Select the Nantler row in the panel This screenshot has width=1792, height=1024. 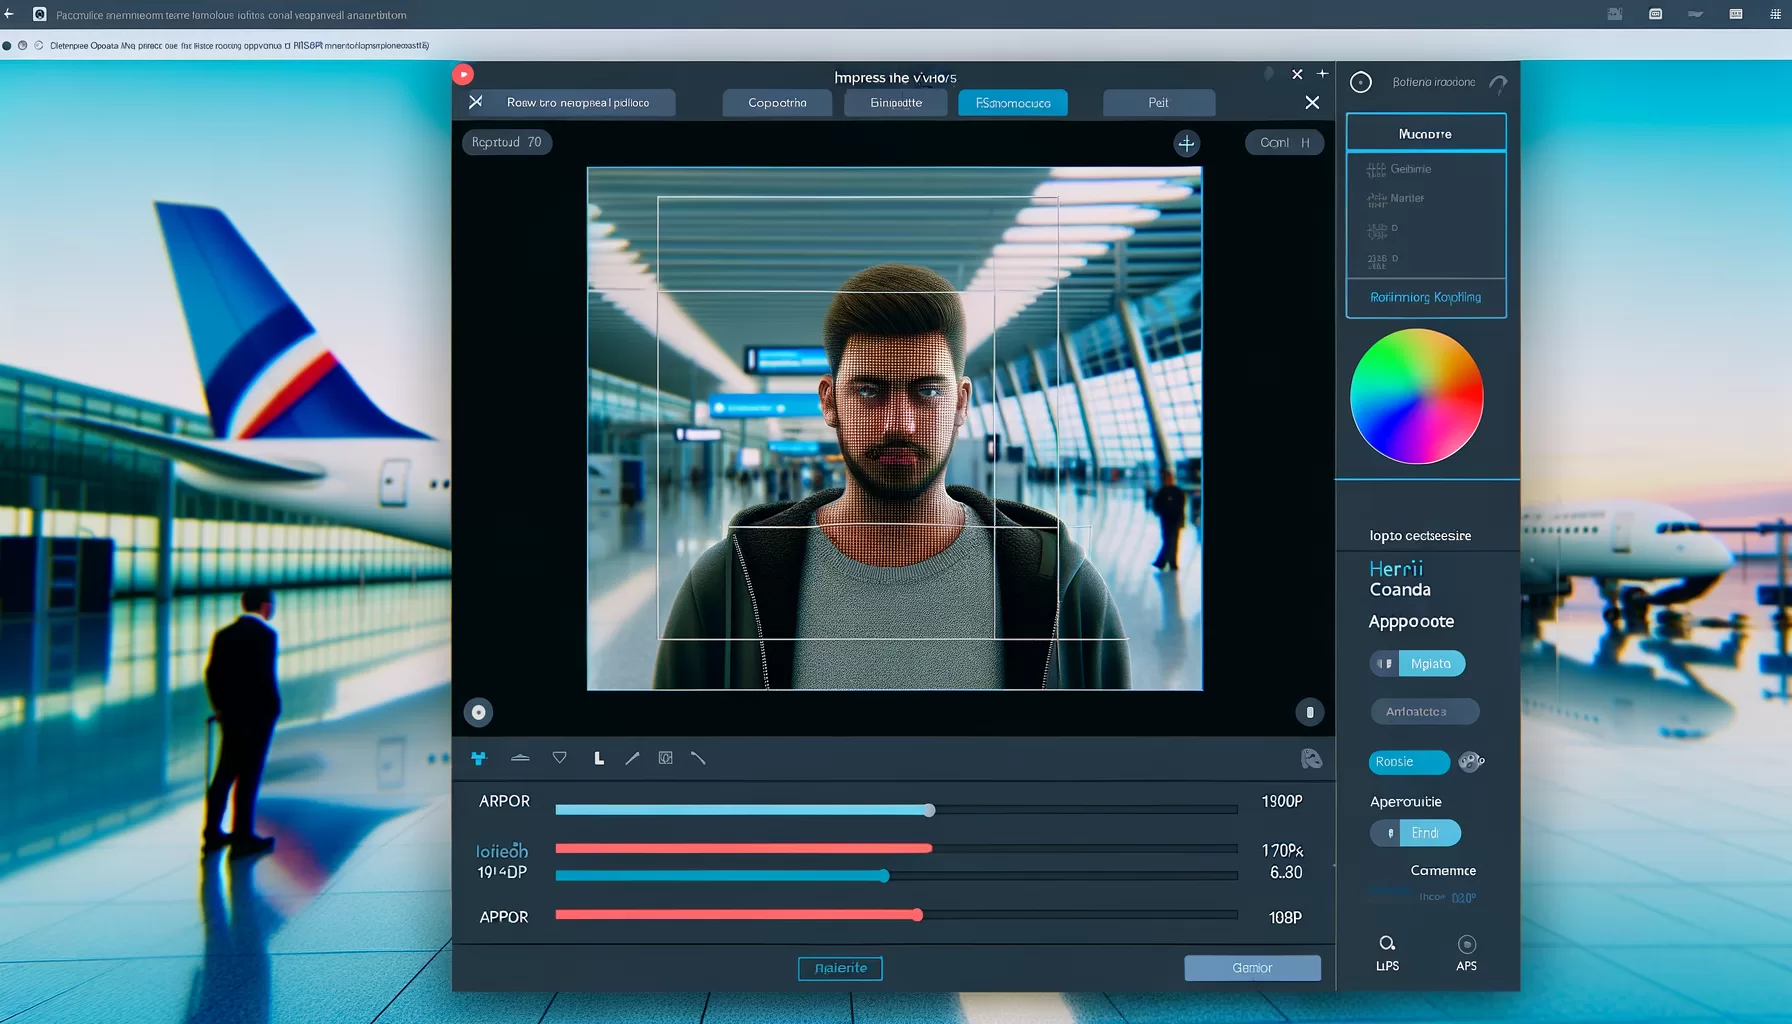[1426, 198]
